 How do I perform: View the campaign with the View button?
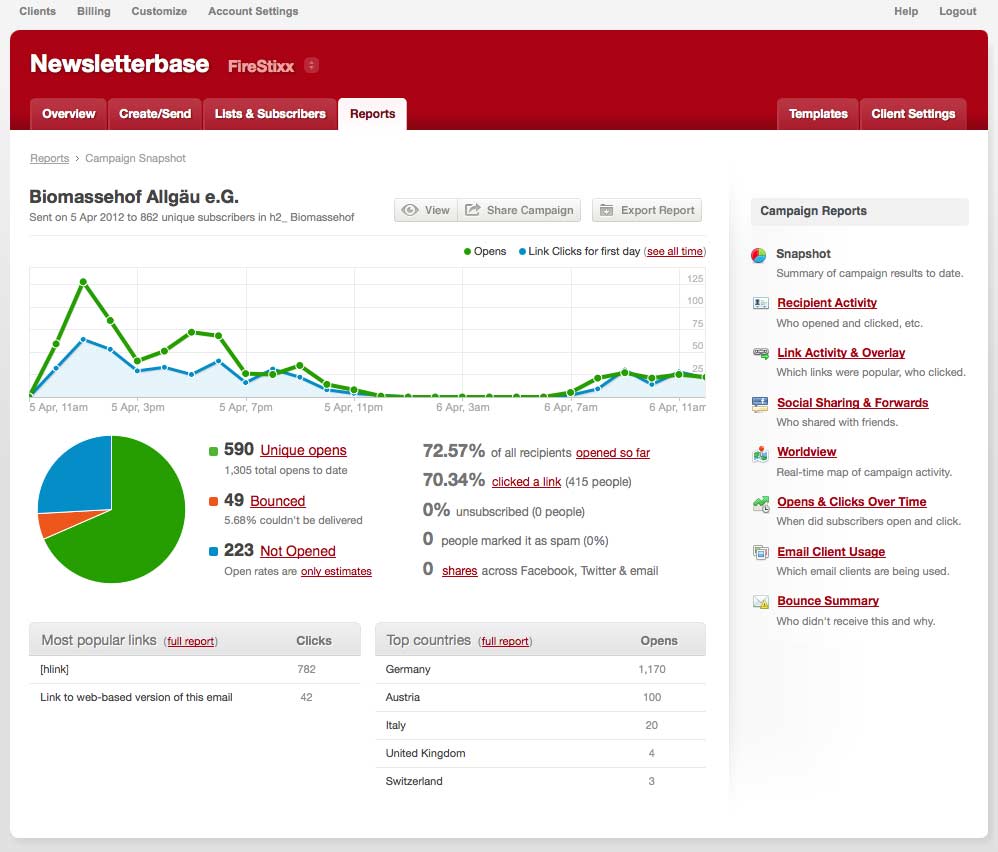[426, 210]
